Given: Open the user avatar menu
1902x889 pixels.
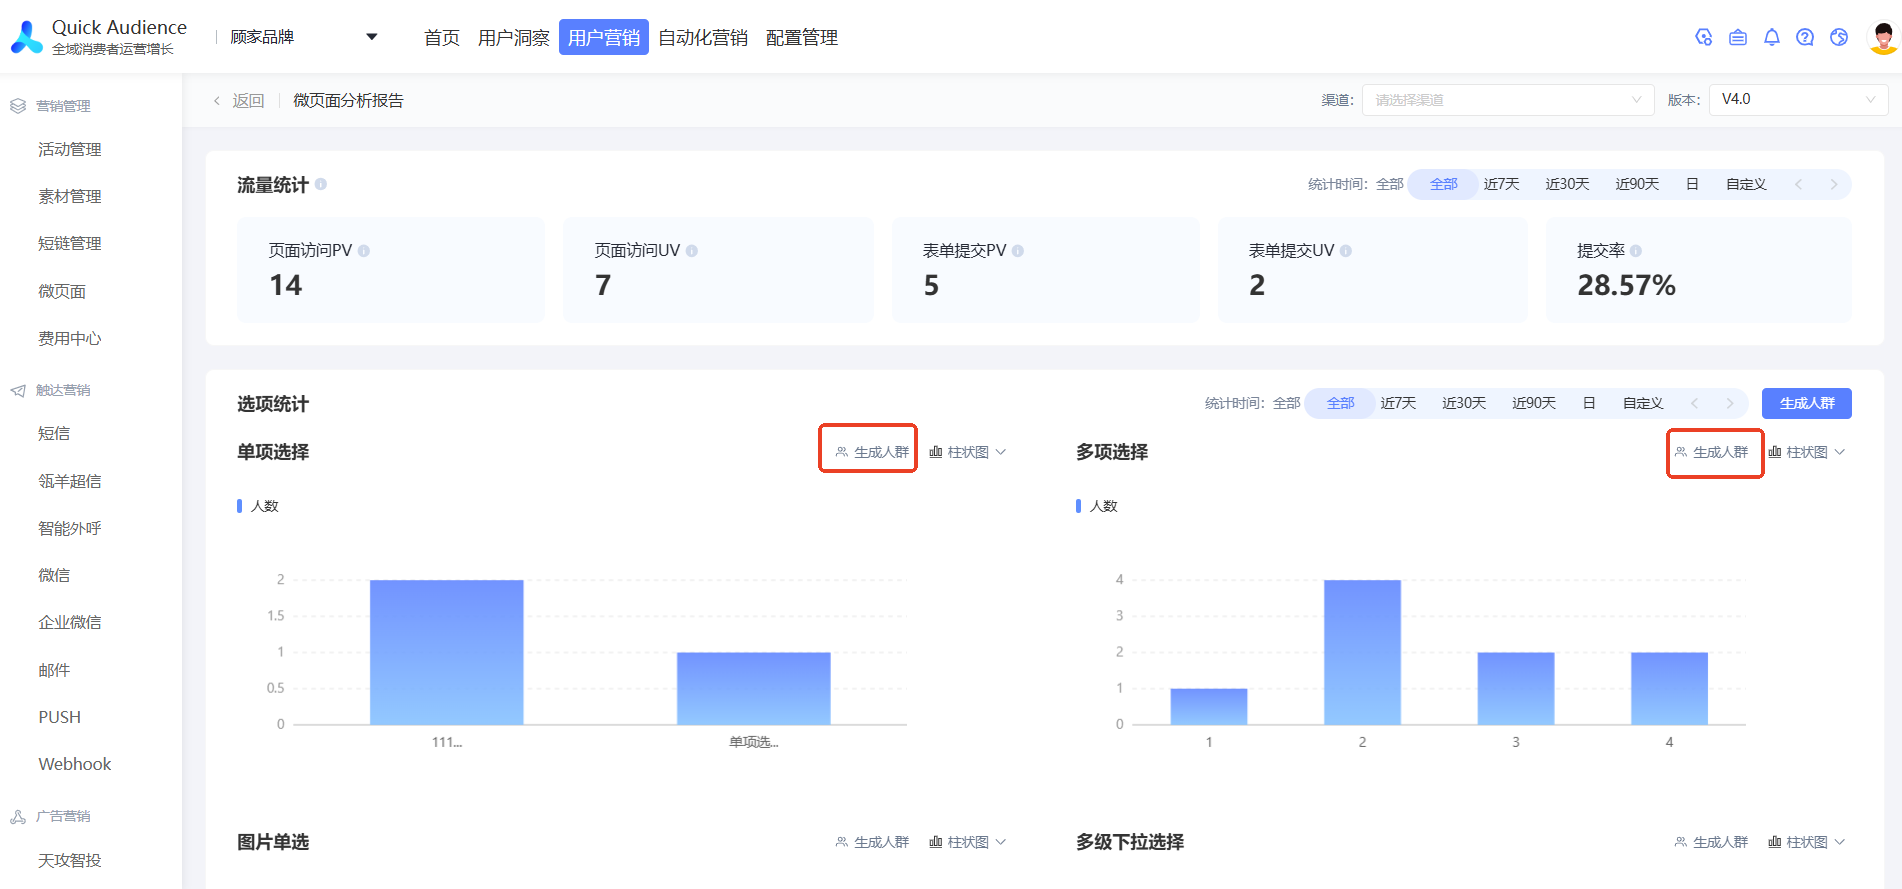Looking at the screenshot, I should pos(1883,37).
